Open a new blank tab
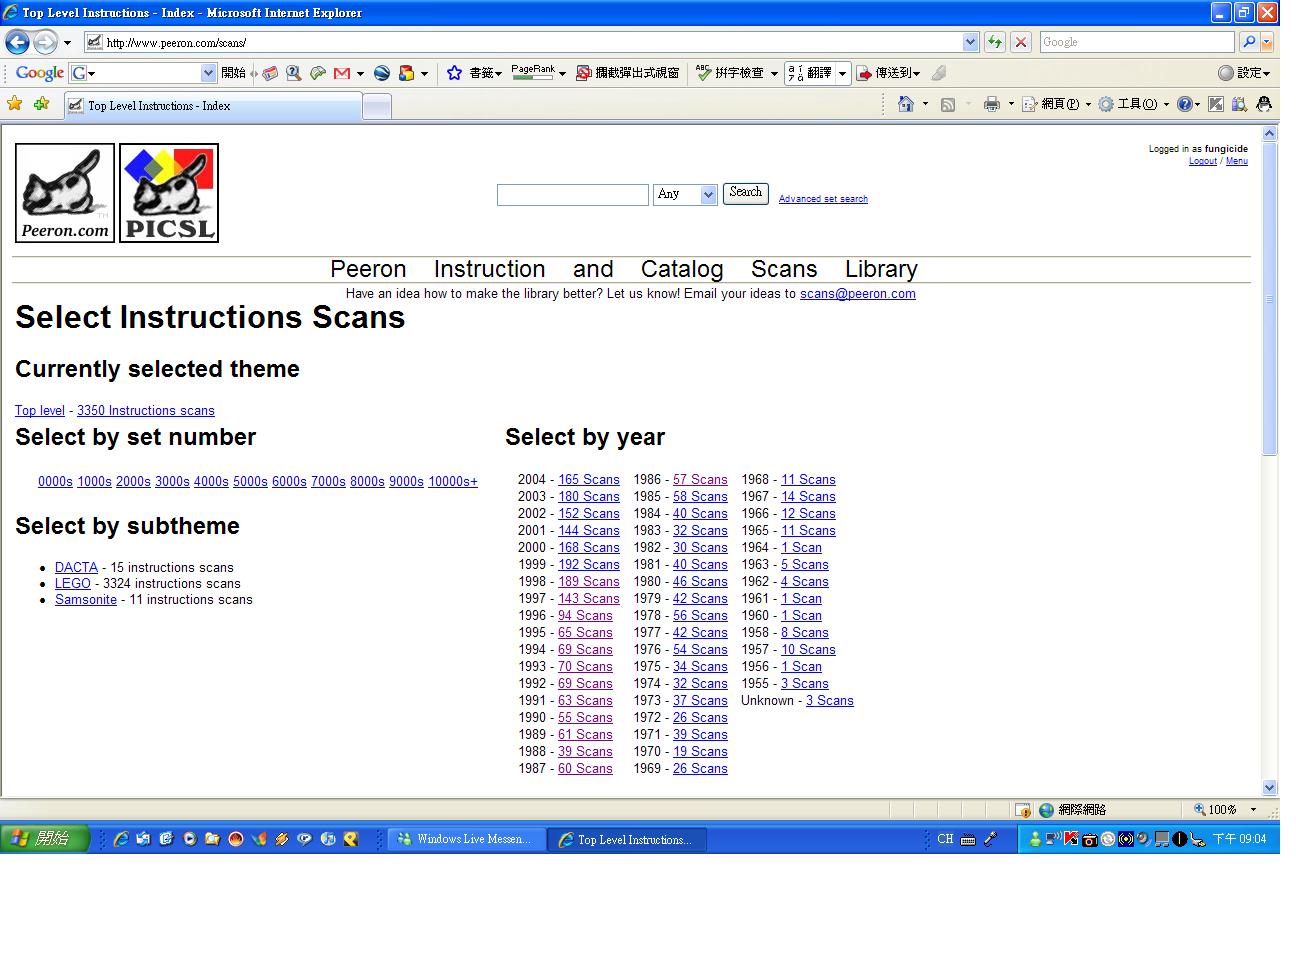Screen dimensions: 1296x972 click(x=376, y=107)
